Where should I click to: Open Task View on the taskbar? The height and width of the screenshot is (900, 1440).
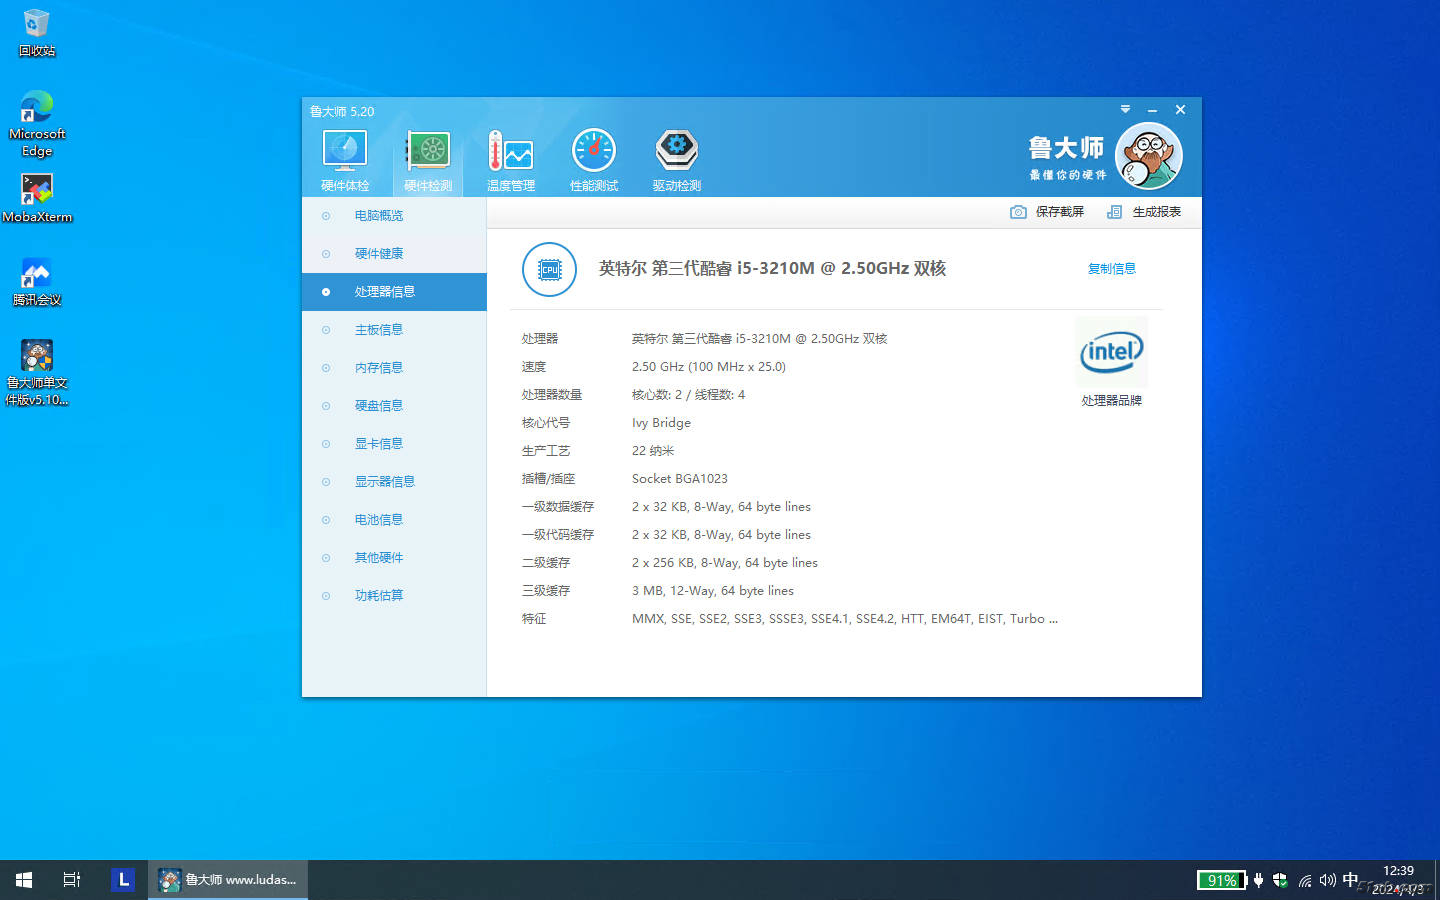click(72, 880)
